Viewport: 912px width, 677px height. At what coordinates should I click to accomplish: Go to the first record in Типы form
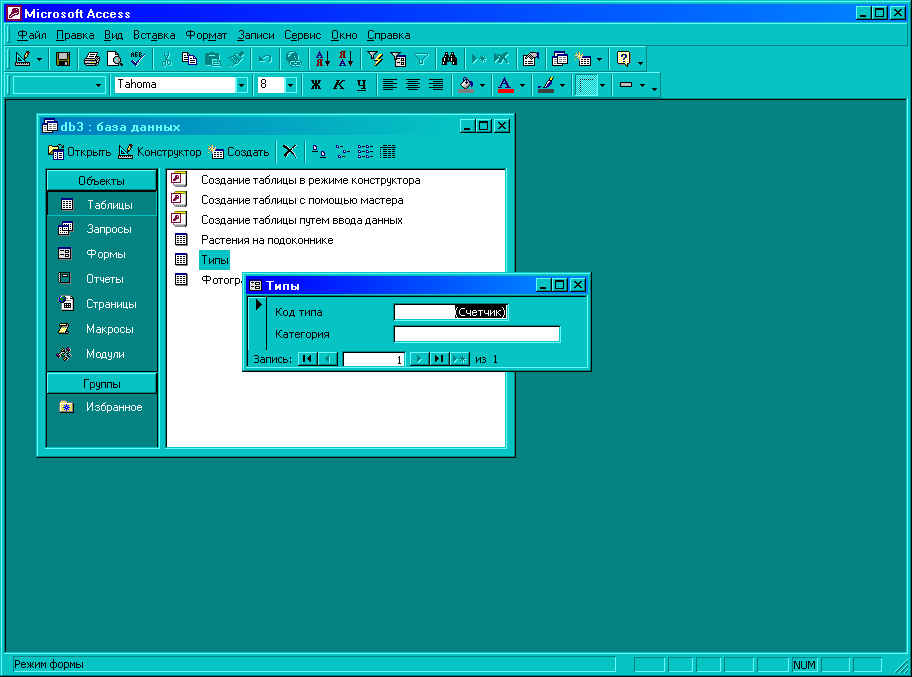coord(307,359)
